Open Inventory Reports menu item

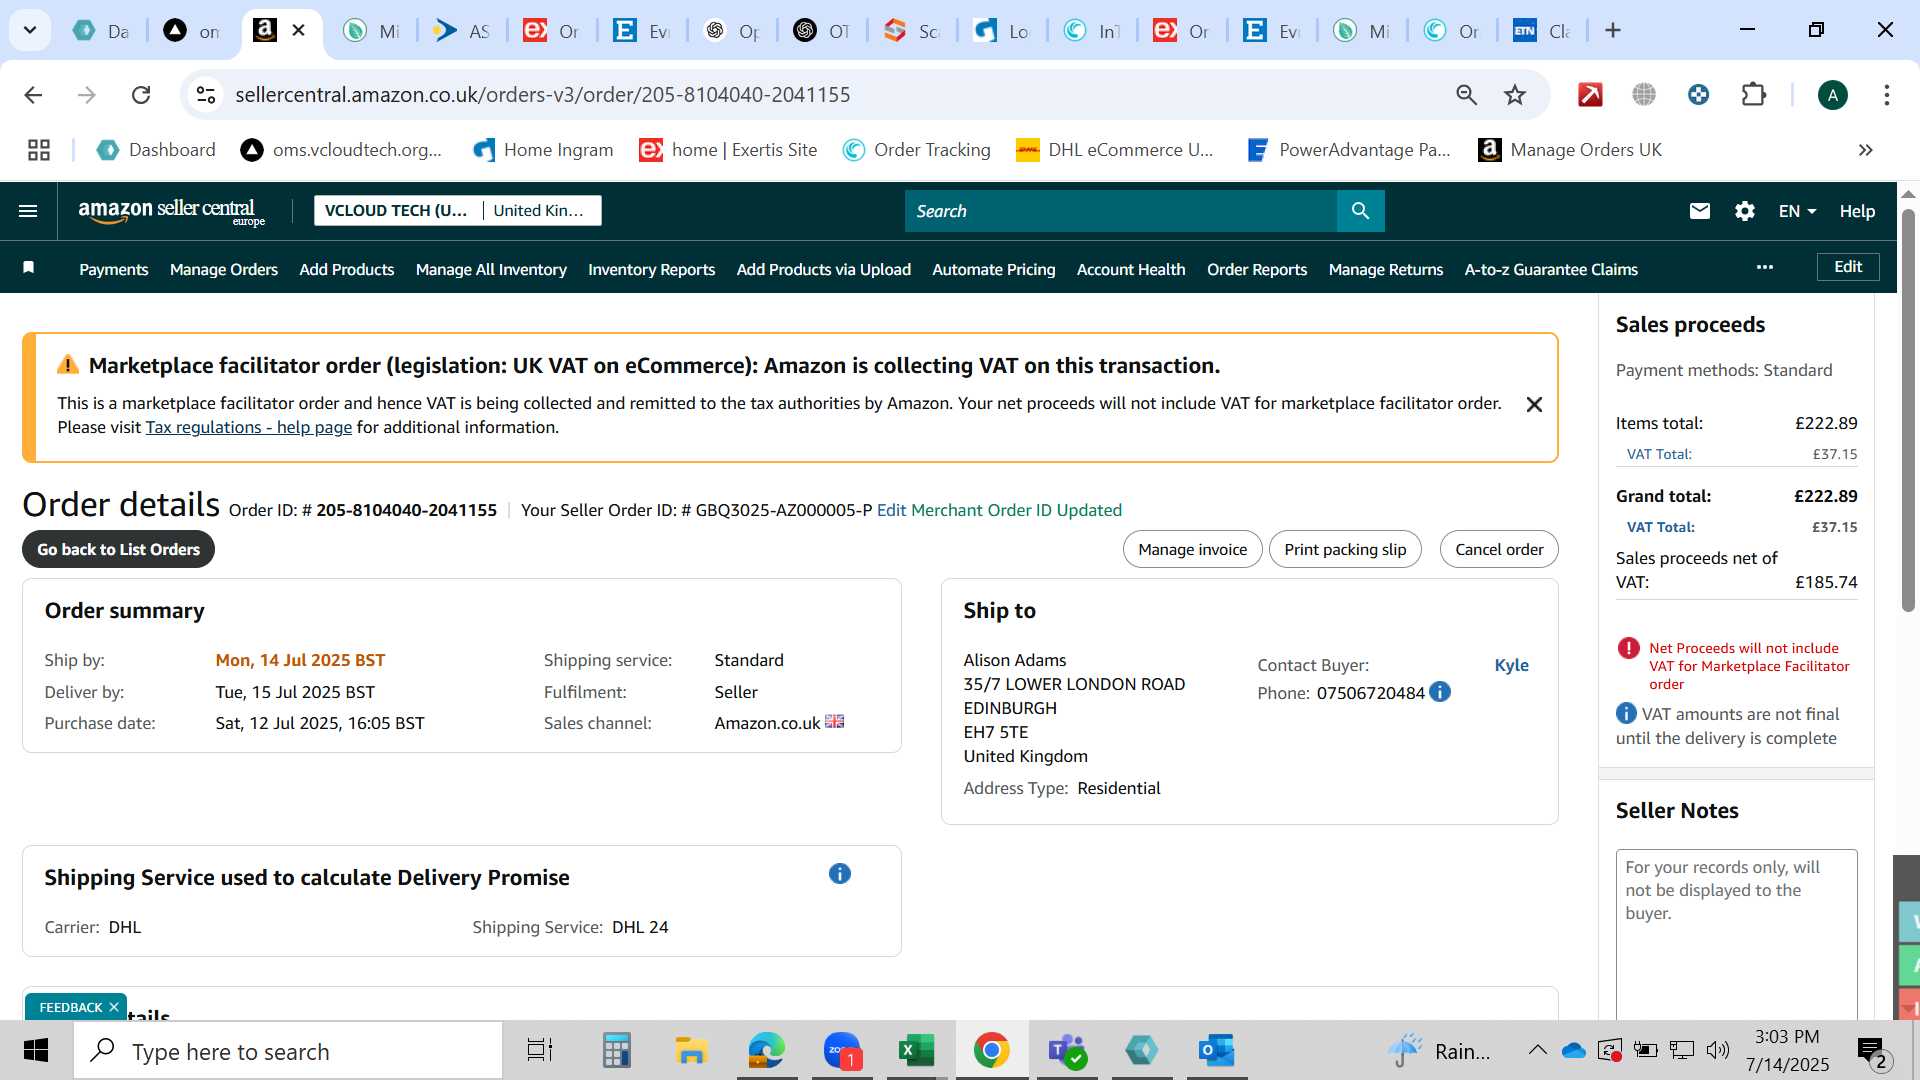[652, 269]
